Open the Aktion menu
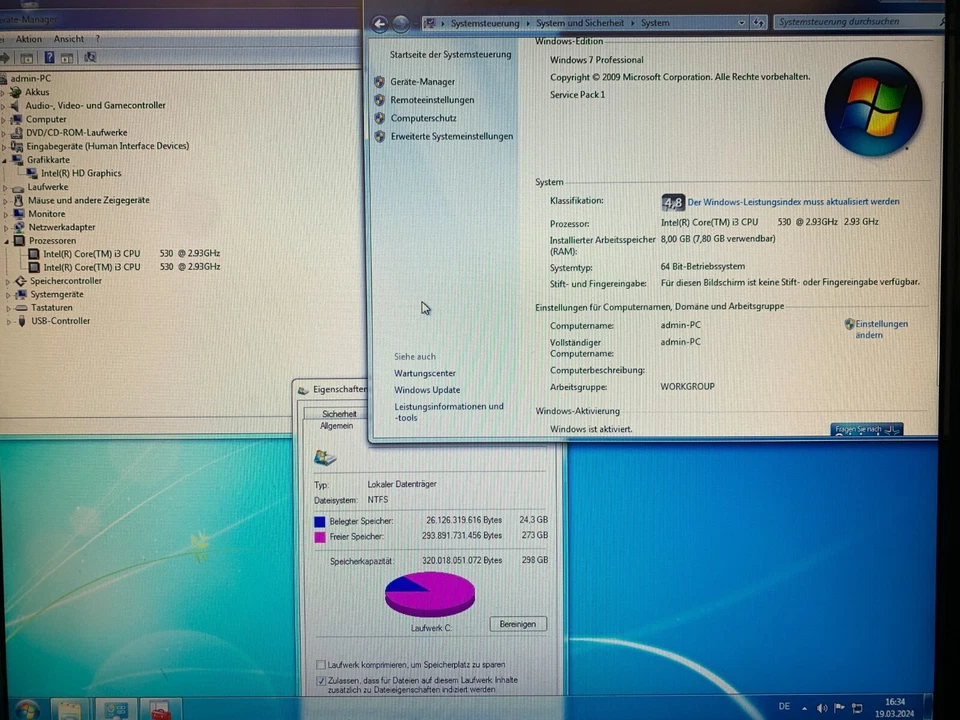This screenshot has height=720, width=960. [x=29, y=38]
